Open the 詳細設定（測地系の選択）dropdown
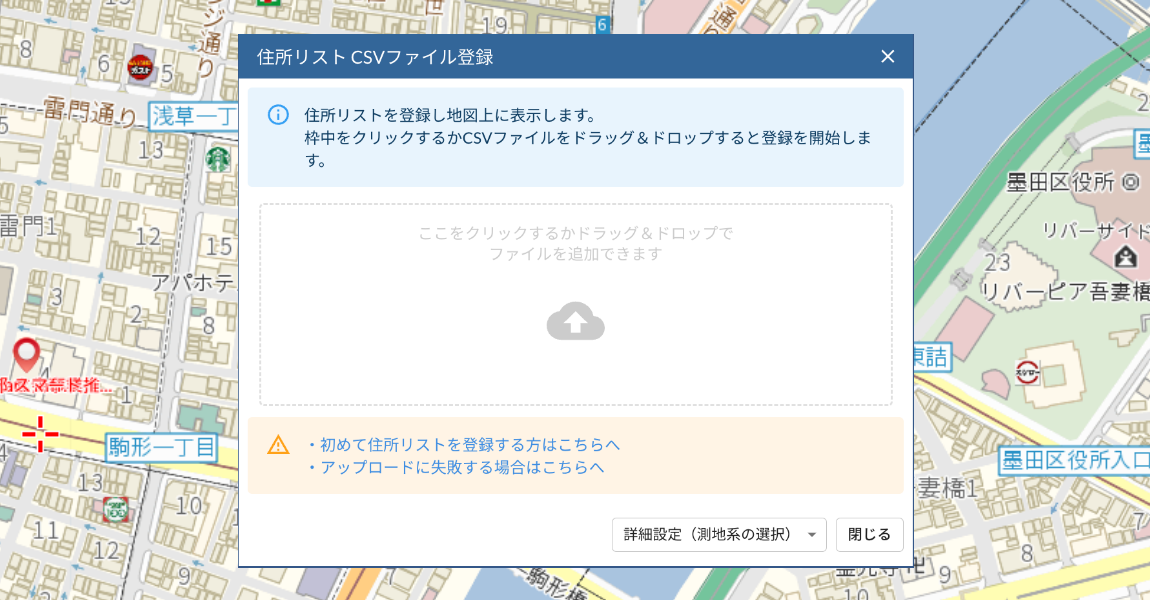This screenshot has width=1150, height=600. [718, 534]
